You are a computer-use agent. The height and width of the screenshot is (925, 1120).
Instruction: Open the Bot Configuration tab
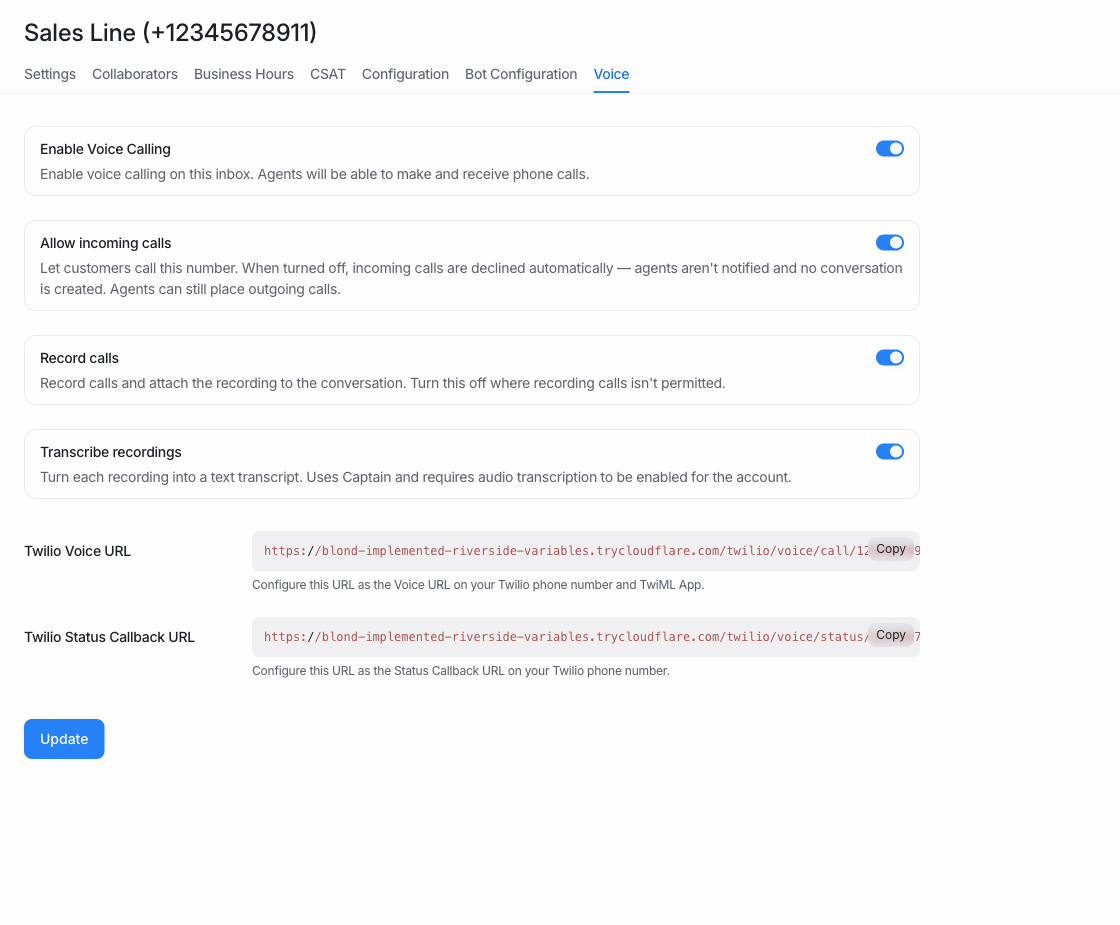(521, 74)
